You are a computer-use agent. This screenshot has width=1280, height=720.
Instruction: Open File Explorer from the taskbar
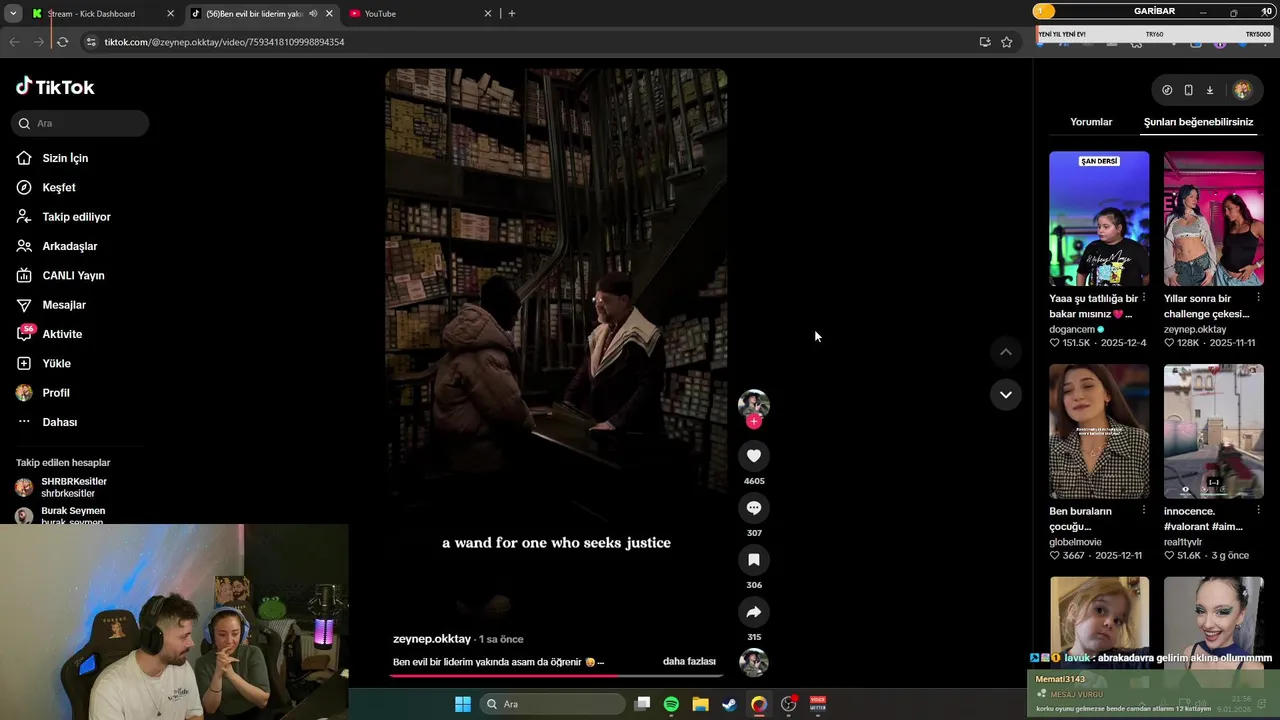700,704
